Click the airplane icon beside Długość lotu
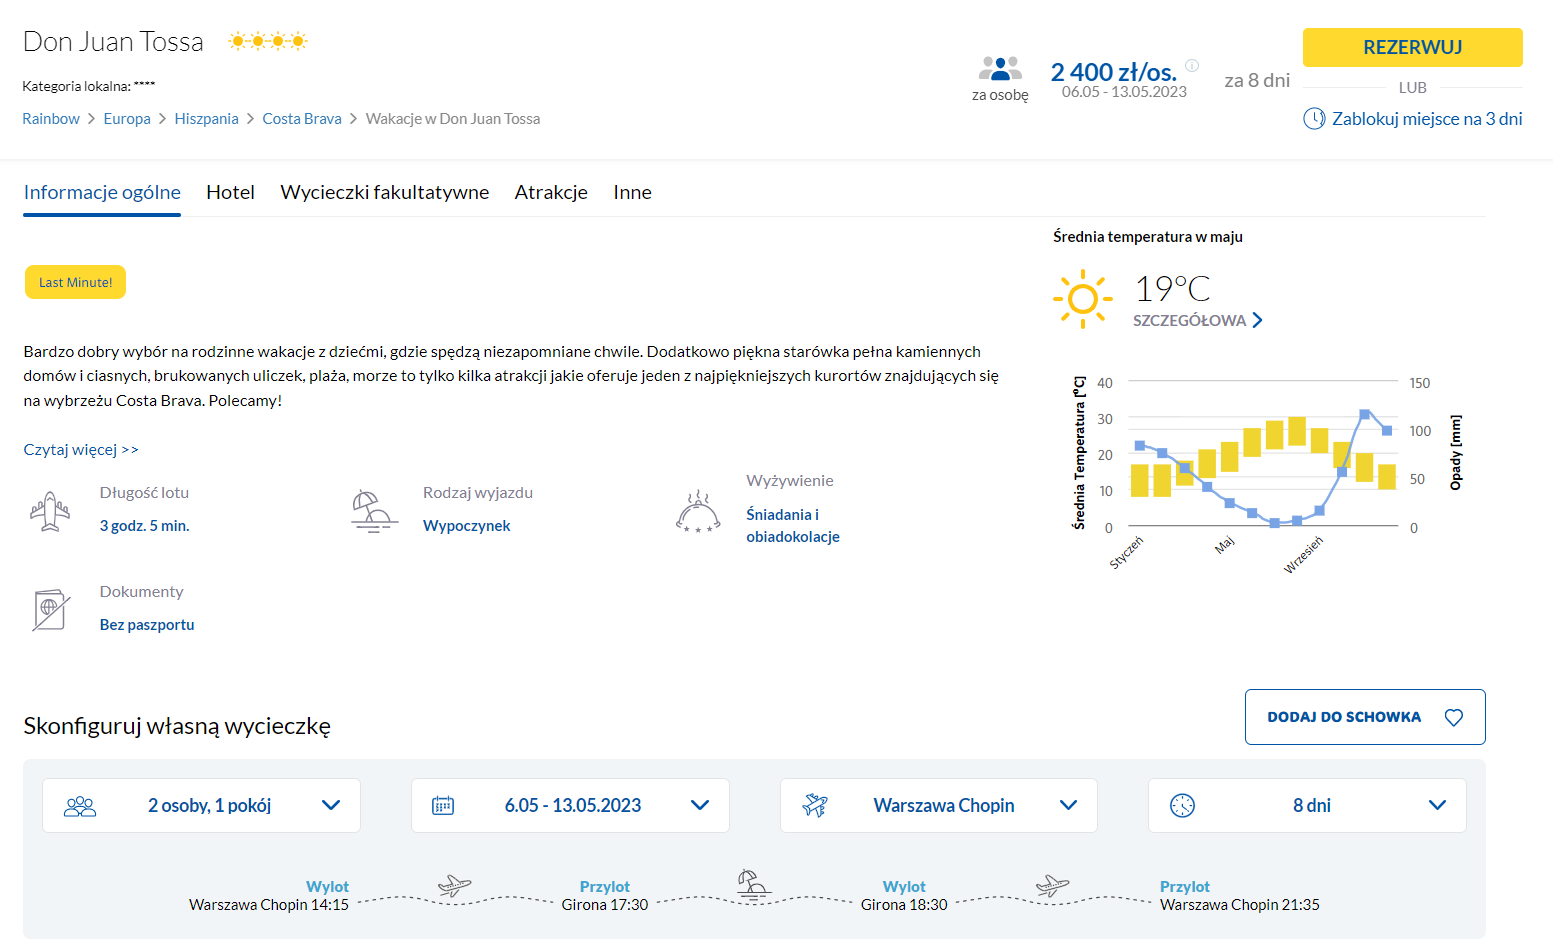The width and height of the screenshot is (1553, 946). pos(50,511)
